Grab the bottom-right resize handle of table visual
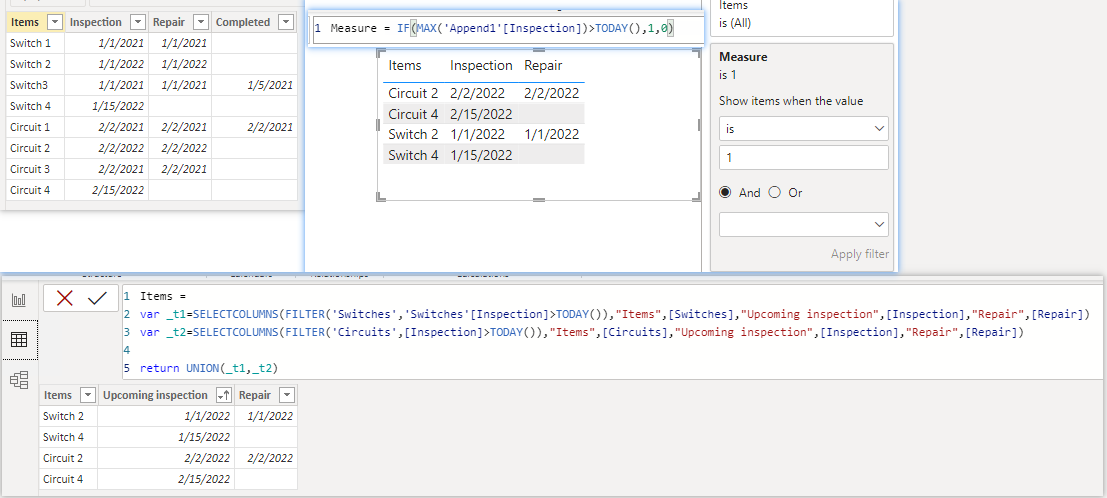Viewport: 1107px width, 498px height. 698,198
